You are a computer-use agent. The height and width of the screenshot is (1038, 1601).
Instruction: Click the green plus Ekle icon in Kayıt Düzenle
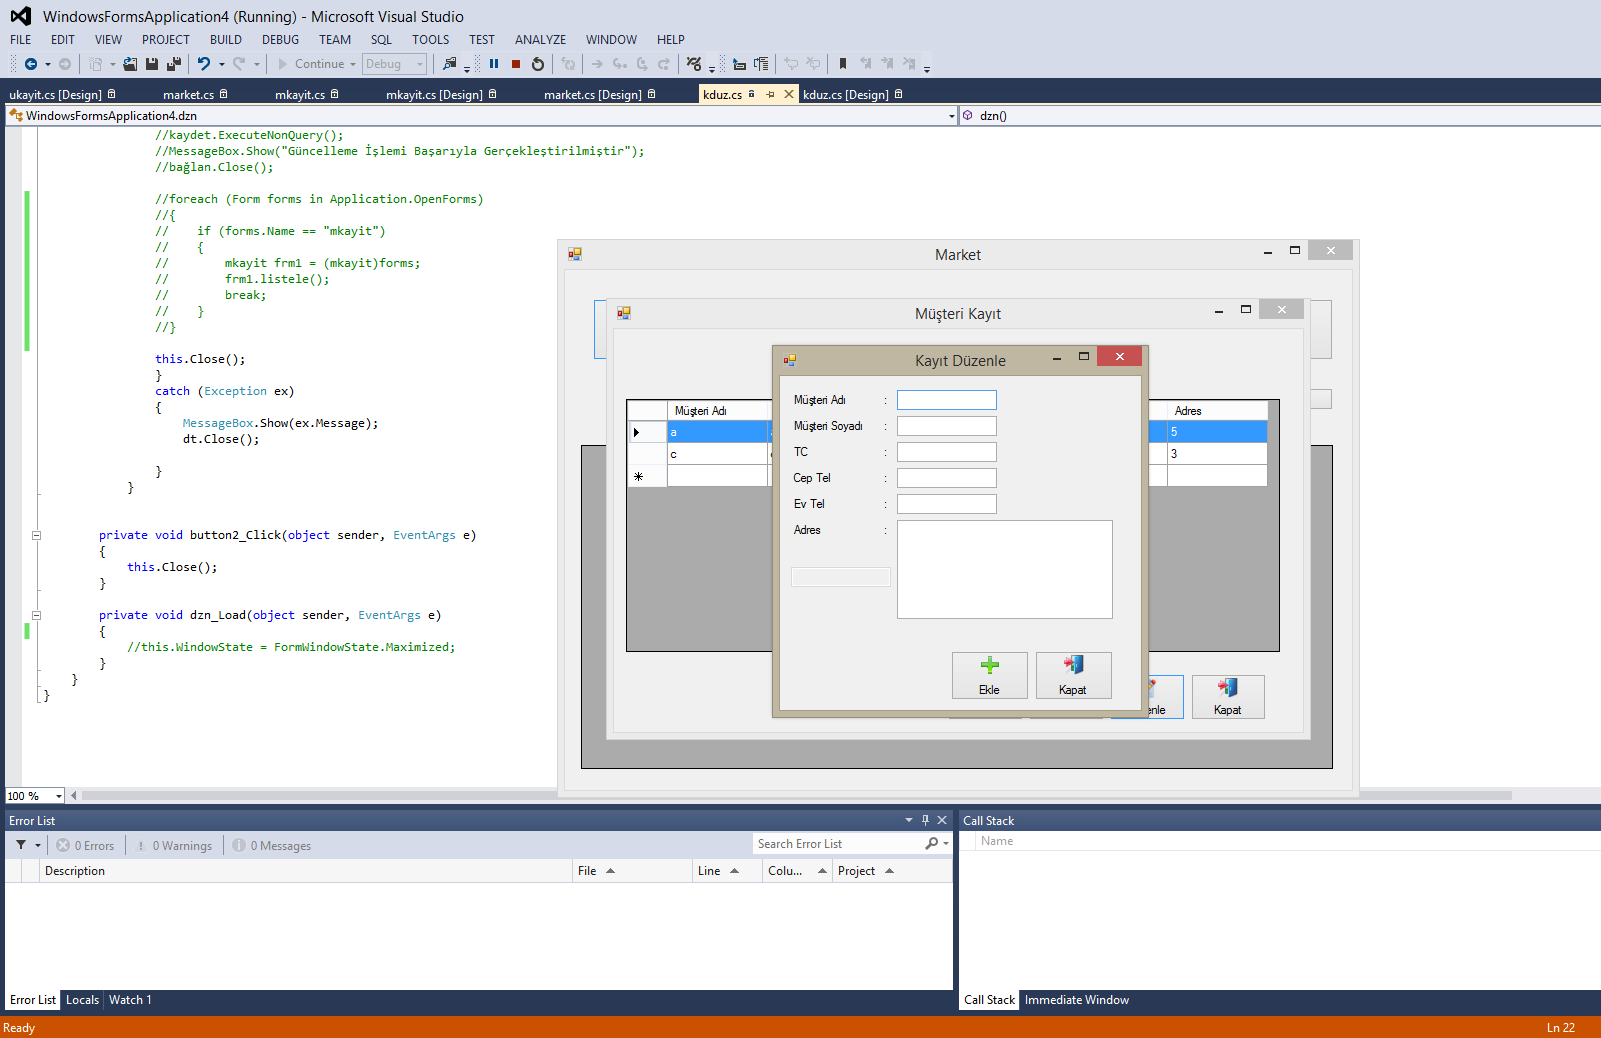click(990, 666)
